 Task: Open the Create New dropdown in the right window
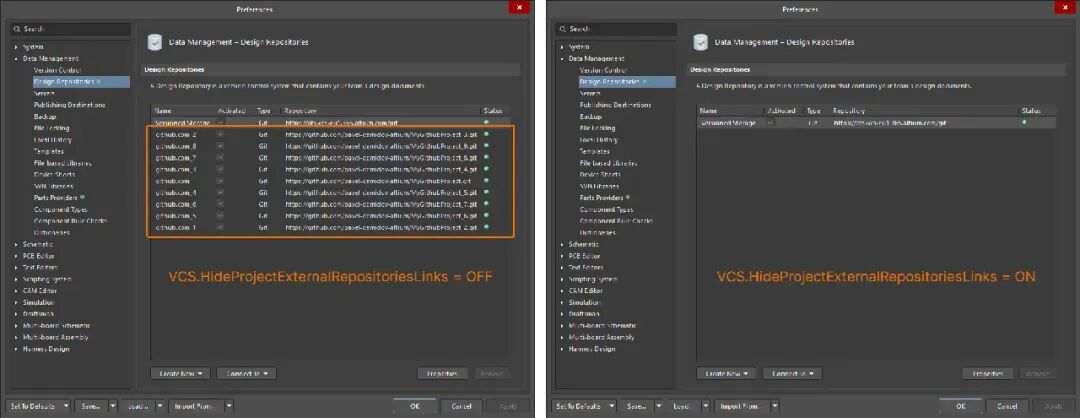726,373
